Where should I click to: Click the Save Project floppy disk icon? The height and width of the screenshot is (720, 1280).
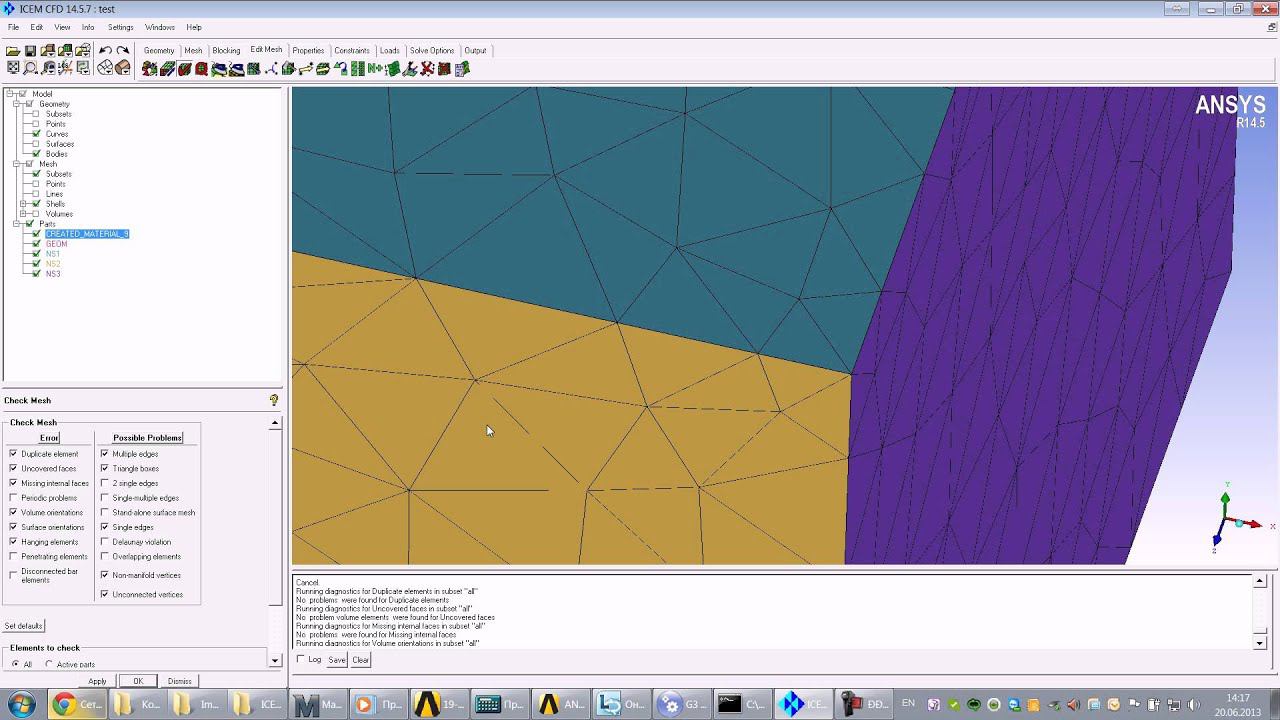click(30, 51)
